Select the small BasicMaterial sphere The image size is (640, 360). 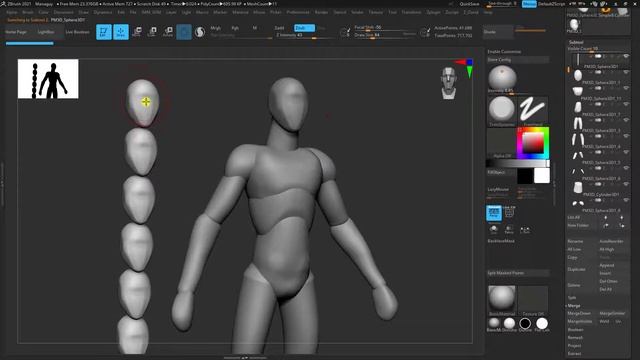[x=494, y=323]
